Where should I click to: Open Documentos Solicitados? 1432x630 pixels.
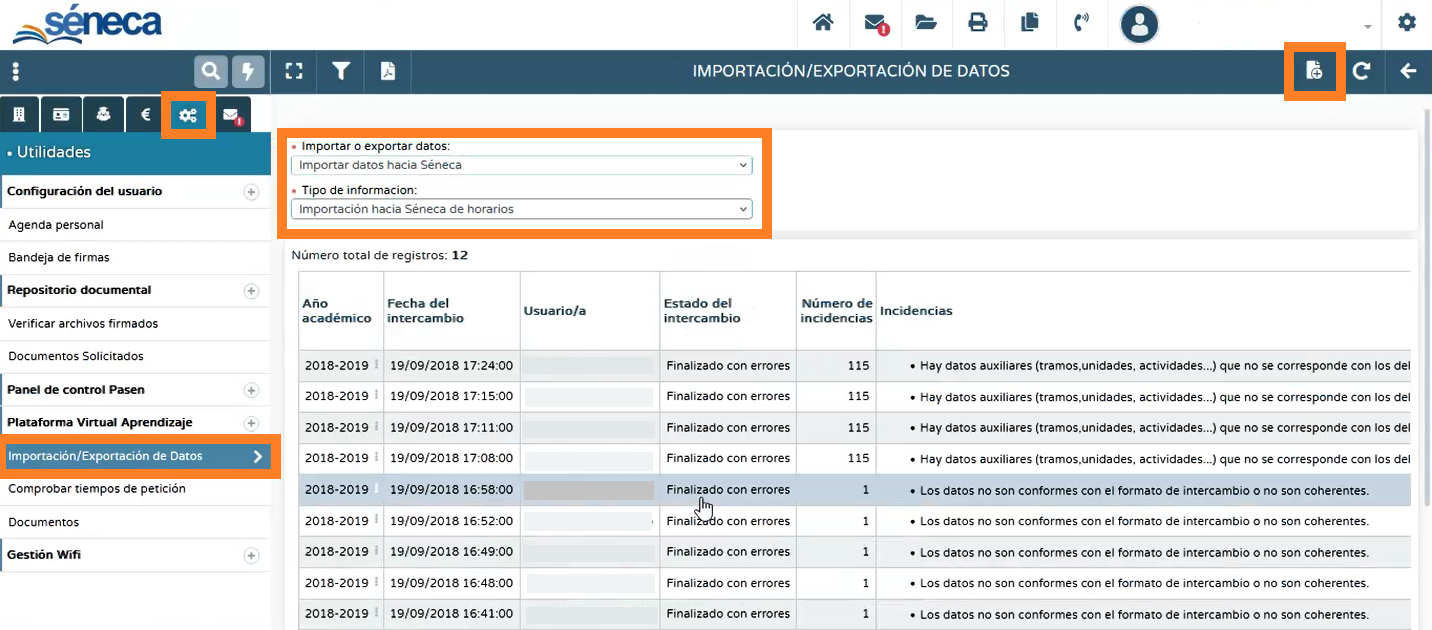[x=135, y=357]
